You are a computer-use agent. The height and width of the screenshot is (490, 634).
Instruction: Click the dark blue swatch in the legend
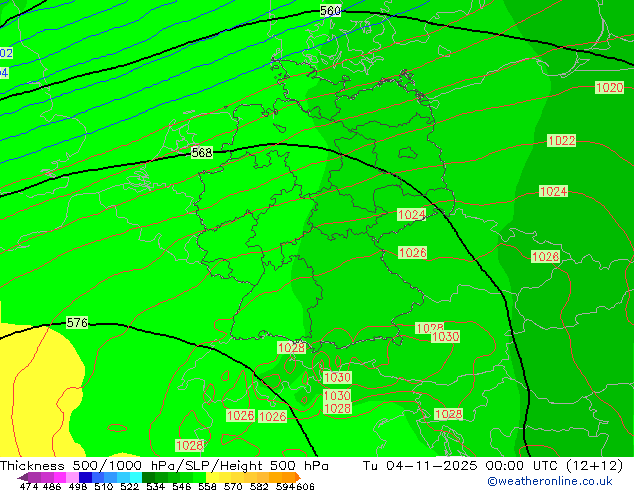pos(85,477)
